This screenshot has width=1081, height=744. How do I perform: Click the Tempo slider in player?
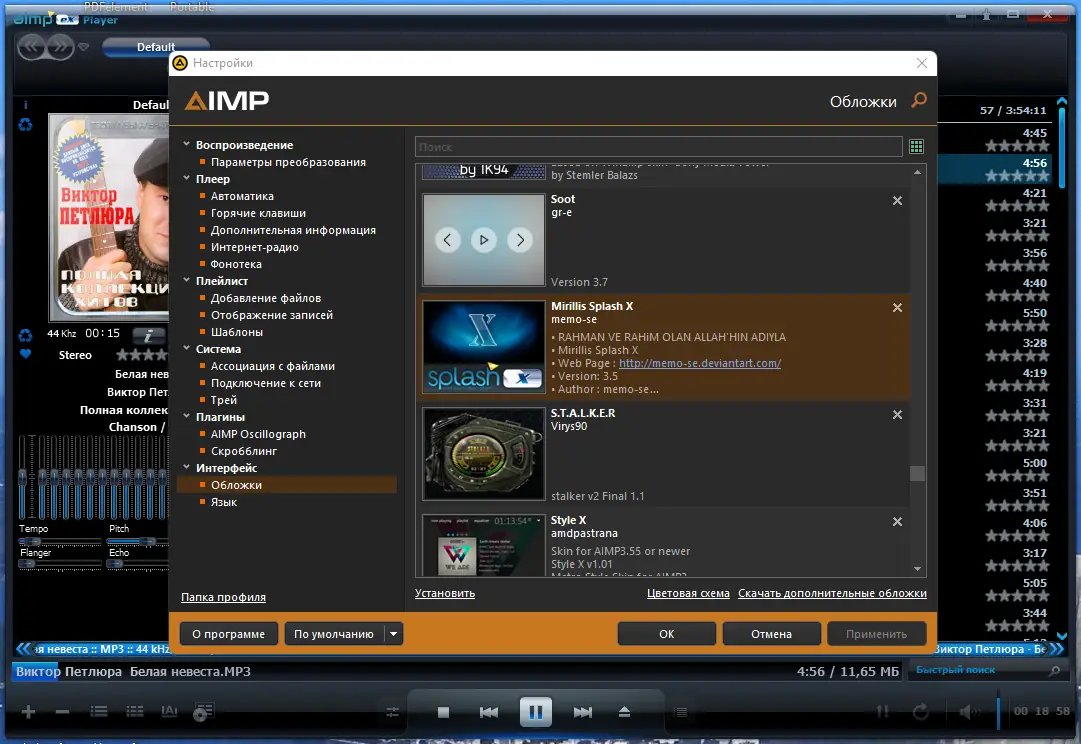[x=59, y=541]
